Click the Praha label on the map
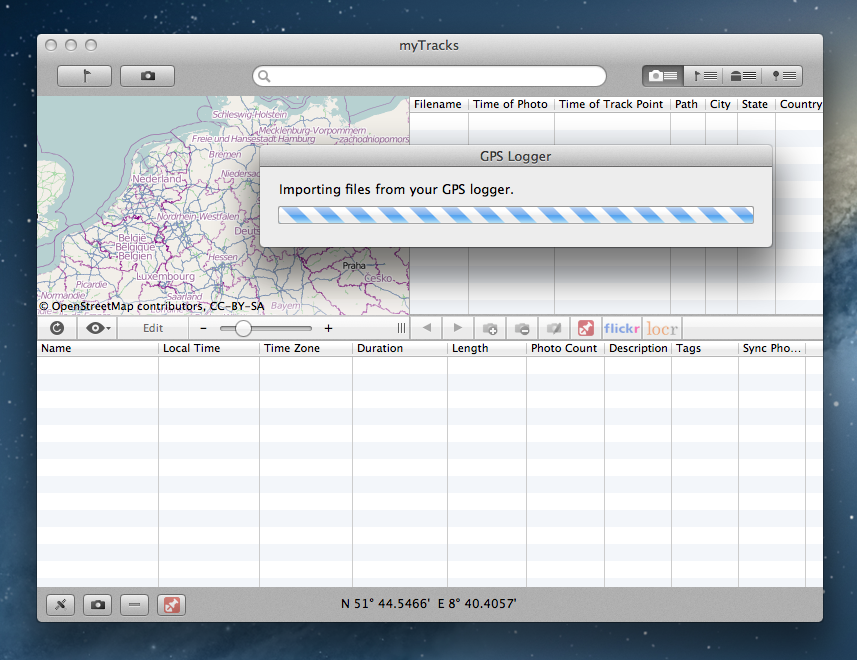This screenshot has width=857, height=660. point(354,266)
